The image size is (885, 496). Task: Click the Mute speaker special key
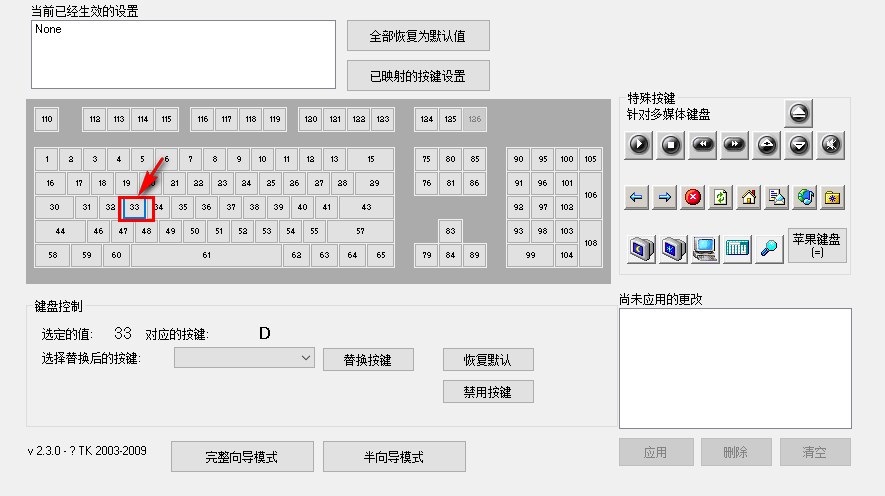pos(831,145)
